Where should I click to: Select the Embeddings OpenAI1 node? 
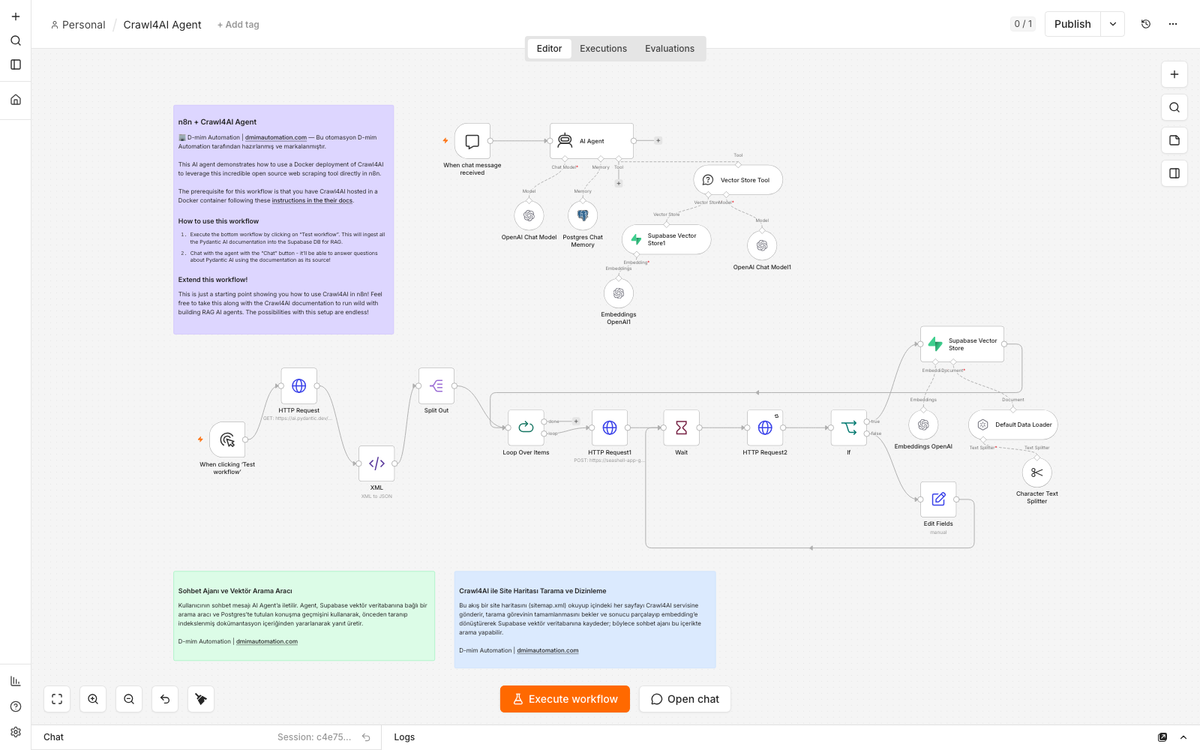(x=619, y=293)
